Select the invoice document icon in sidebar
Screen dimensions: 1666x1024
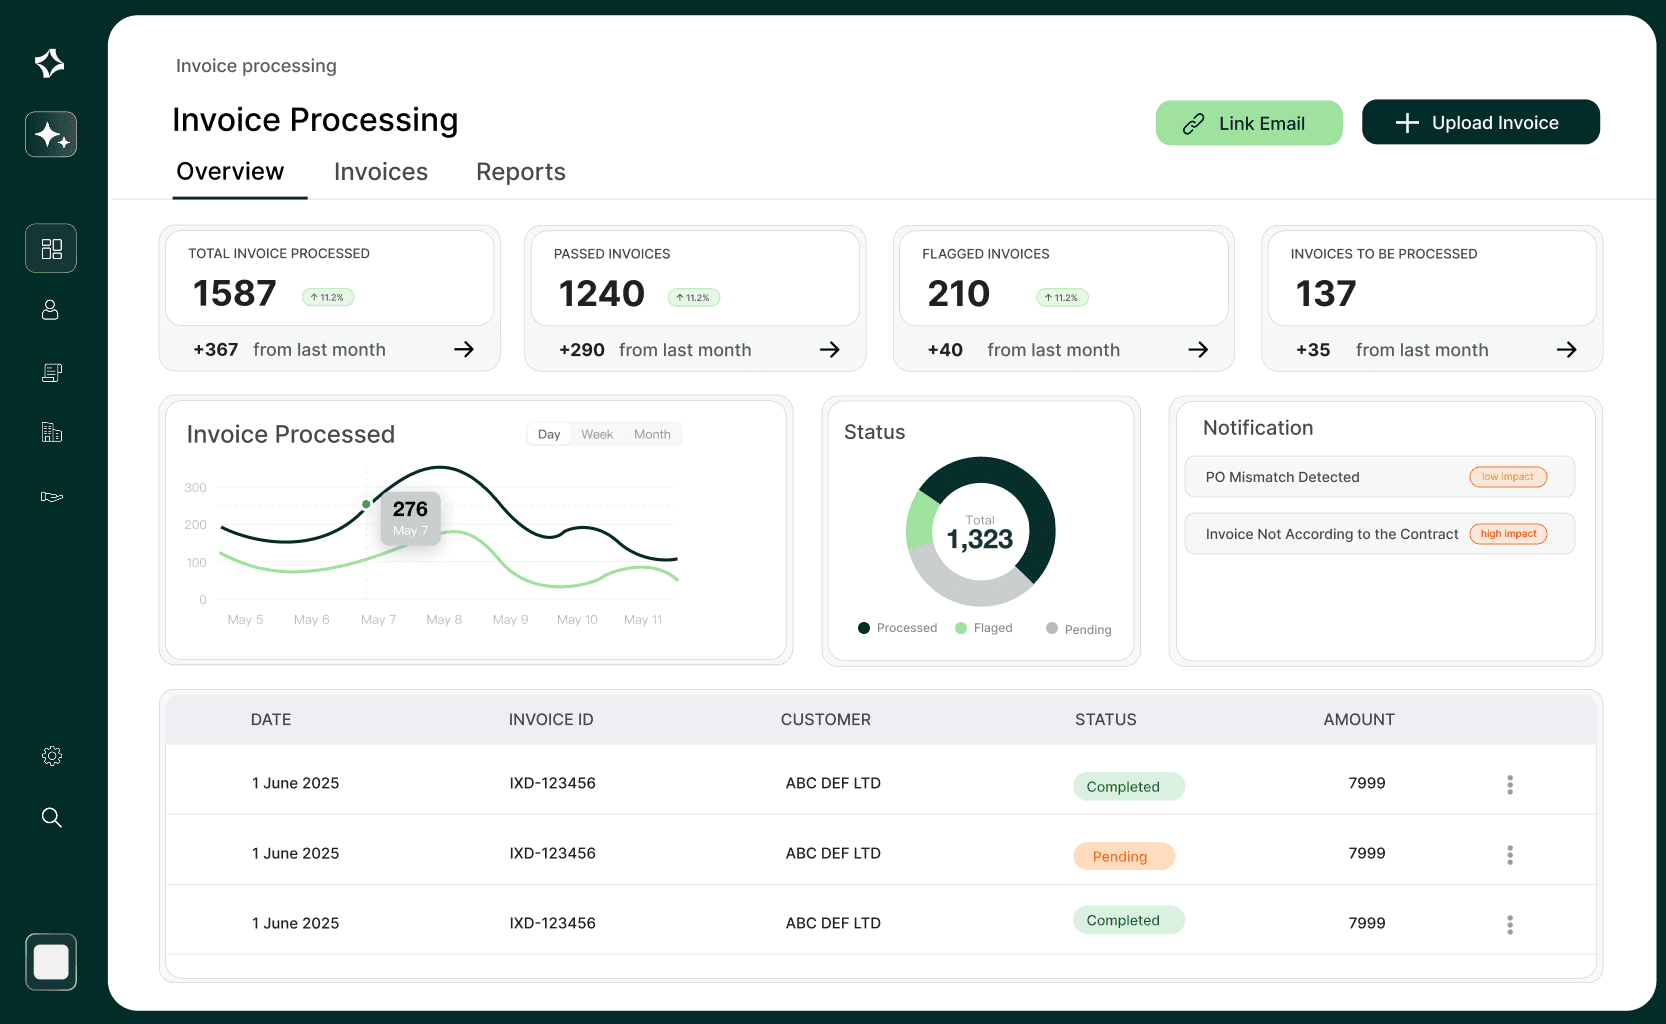click(51, 373)
